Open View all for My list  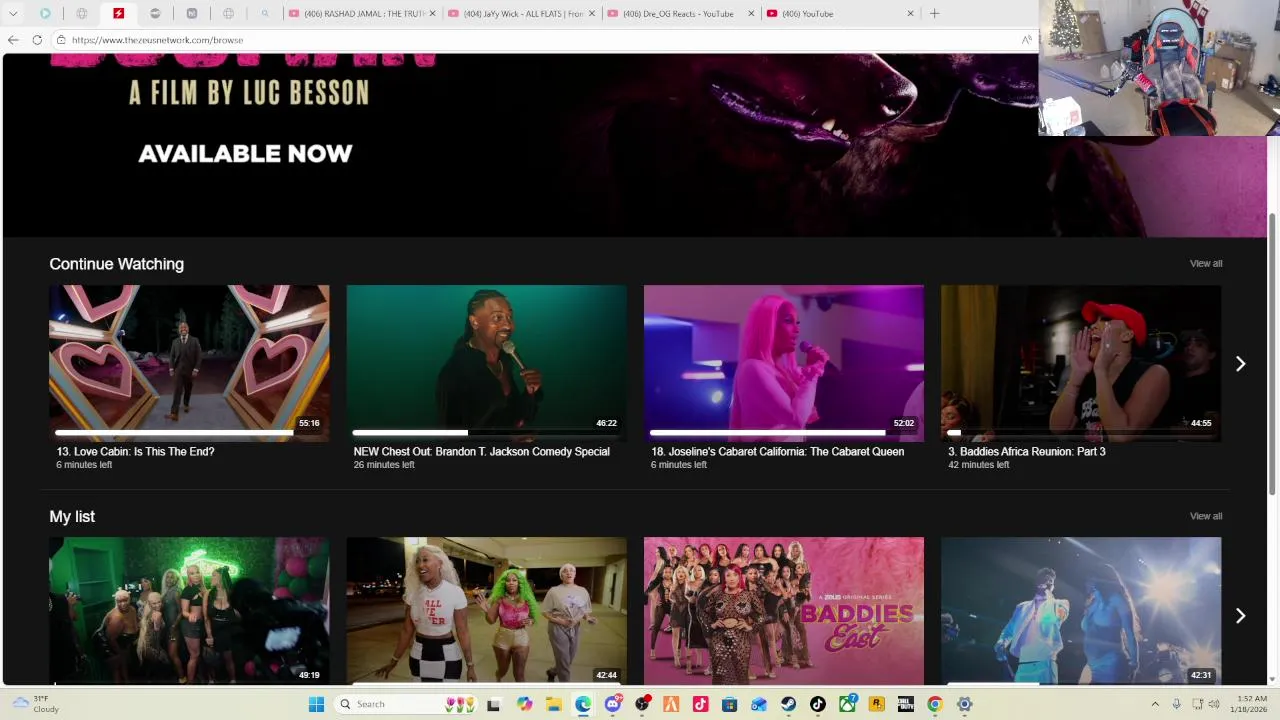(x=1206, y=516)
